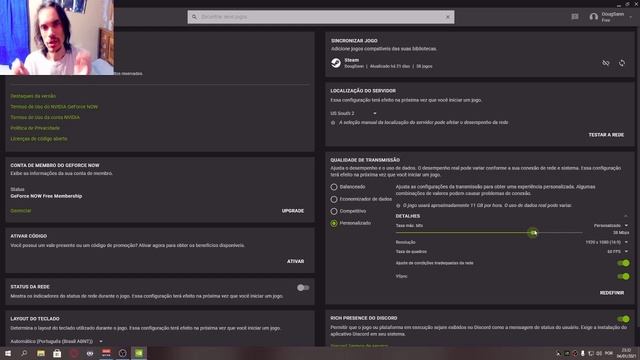
Task: Select the Personalizado streaming quality option
Action: tap(334, 223)
